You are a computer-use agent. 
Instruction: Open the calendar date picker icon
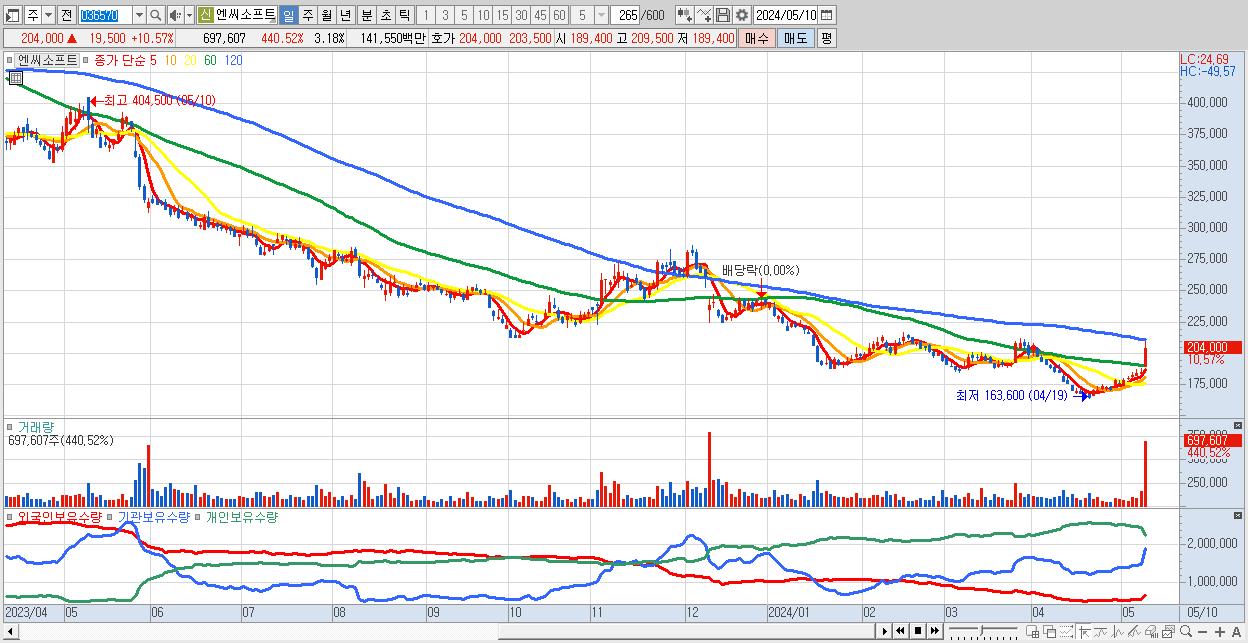(x=826, y=15)
